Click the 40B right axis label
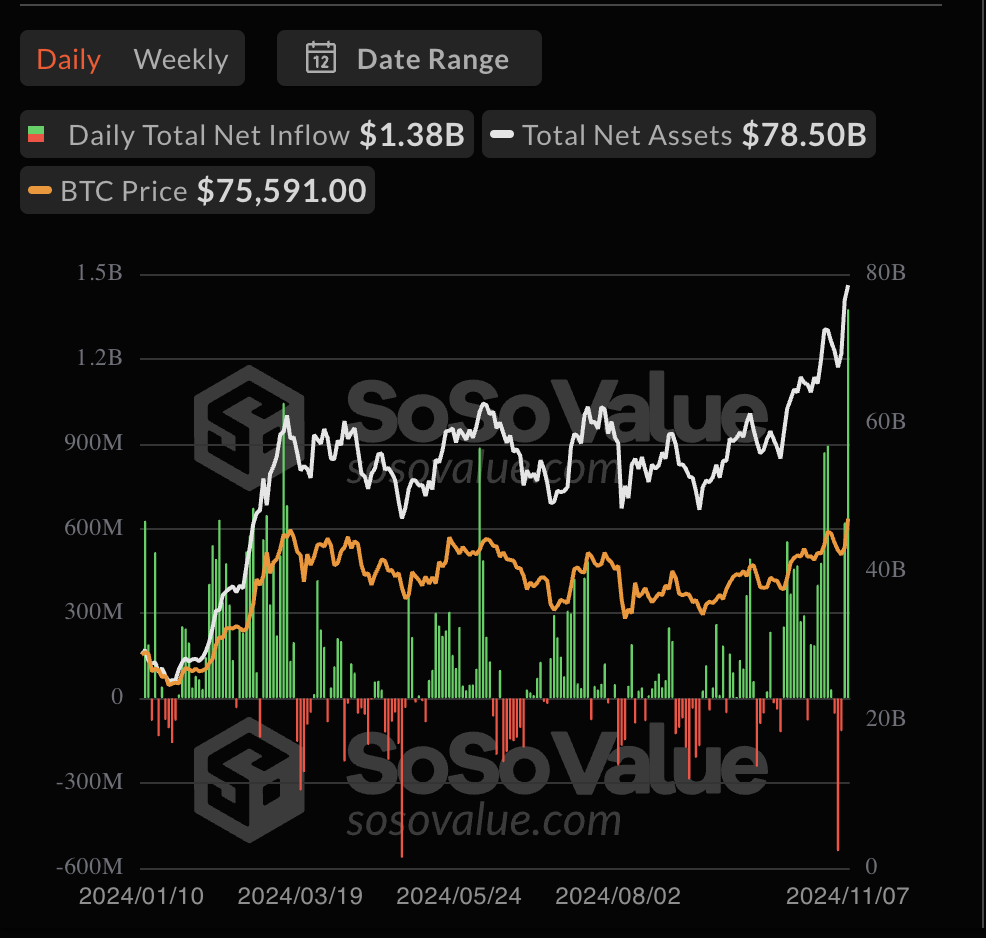Screen dimensions: 986x938 point(885,570)
